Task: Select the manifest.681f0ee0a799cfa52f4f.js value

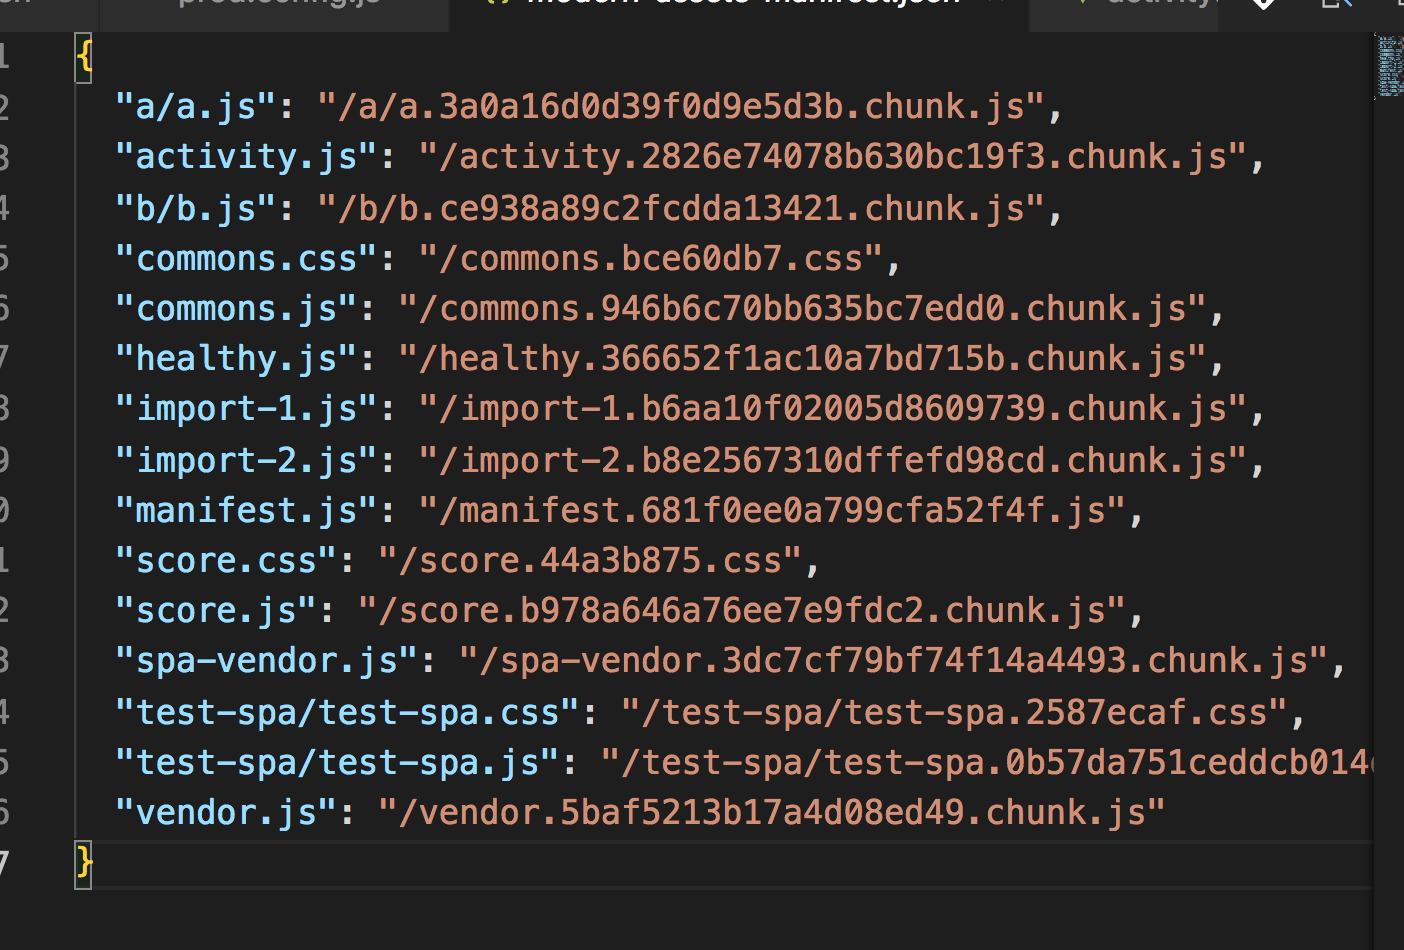Action: point(773,510)
